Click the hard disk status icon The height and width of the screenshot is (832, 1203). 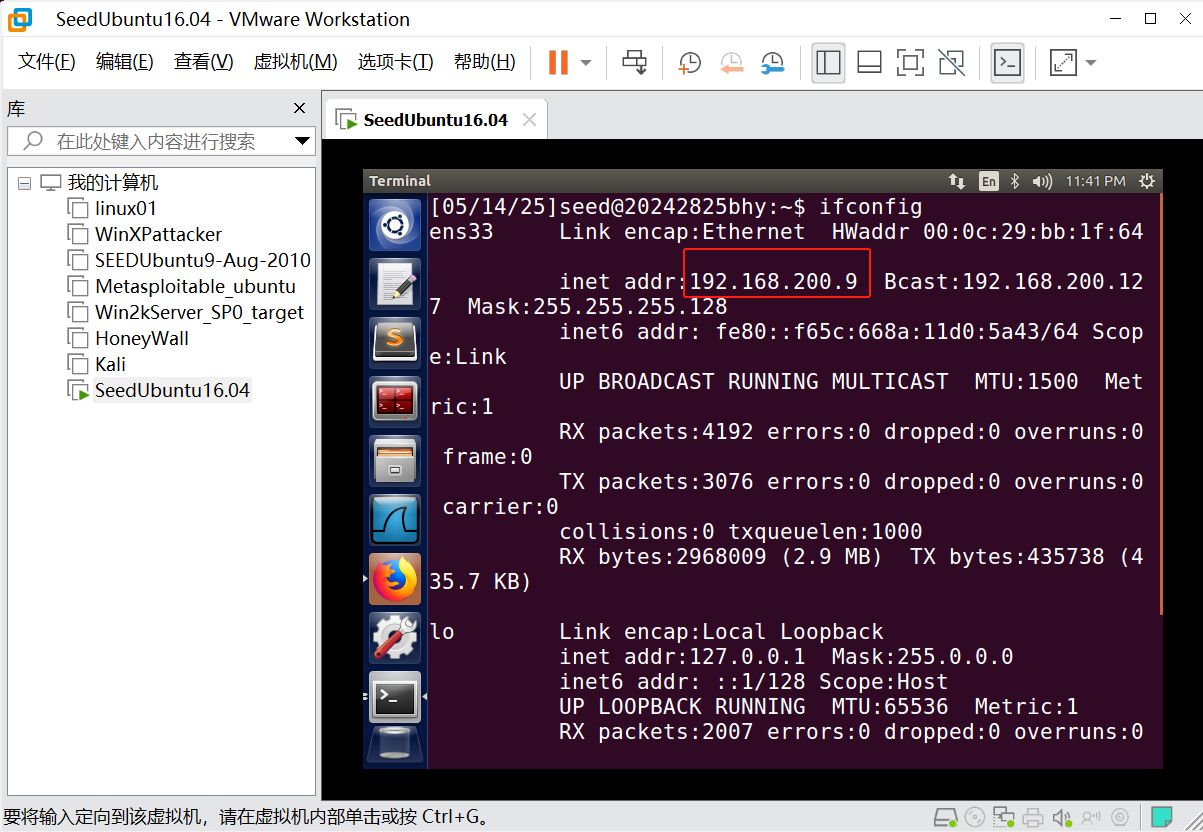point(944,817)
